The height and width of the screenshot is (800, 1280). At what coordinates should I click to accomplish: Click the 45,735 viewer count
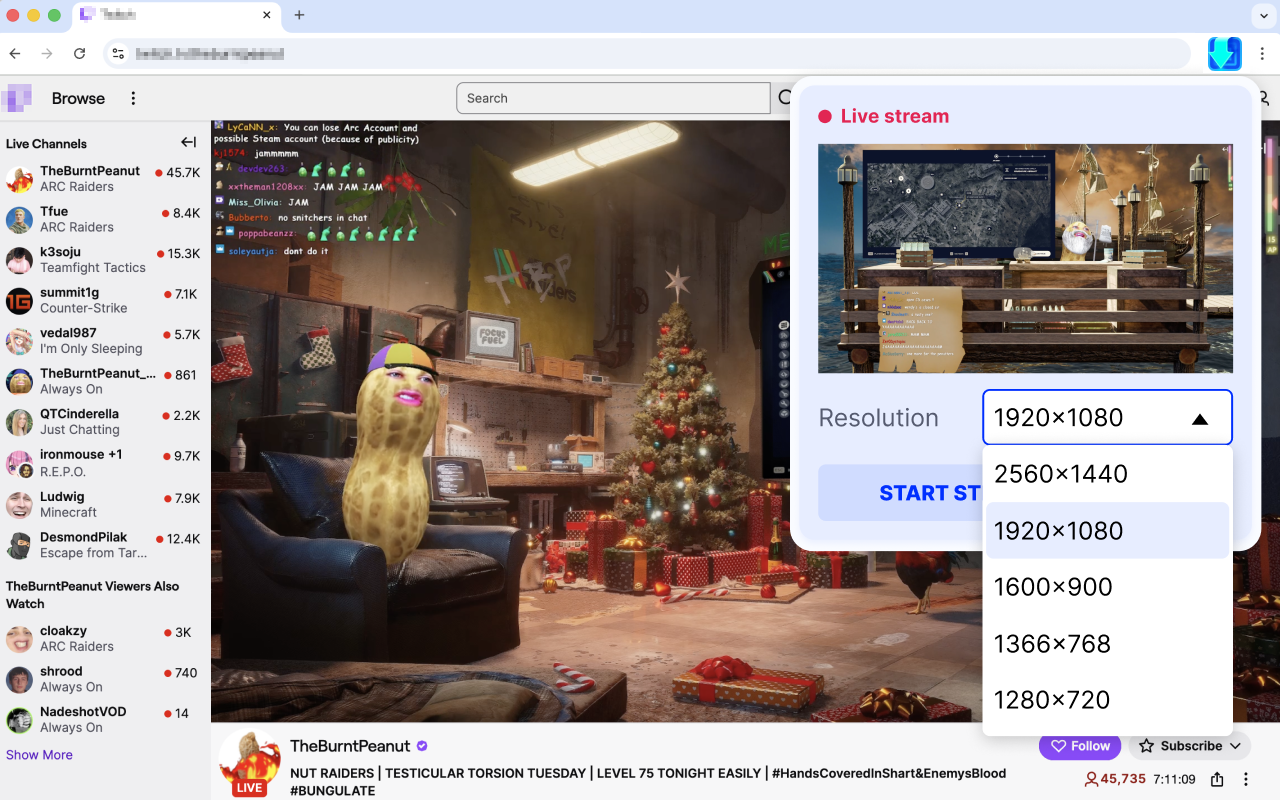(x=1115, y=779)
